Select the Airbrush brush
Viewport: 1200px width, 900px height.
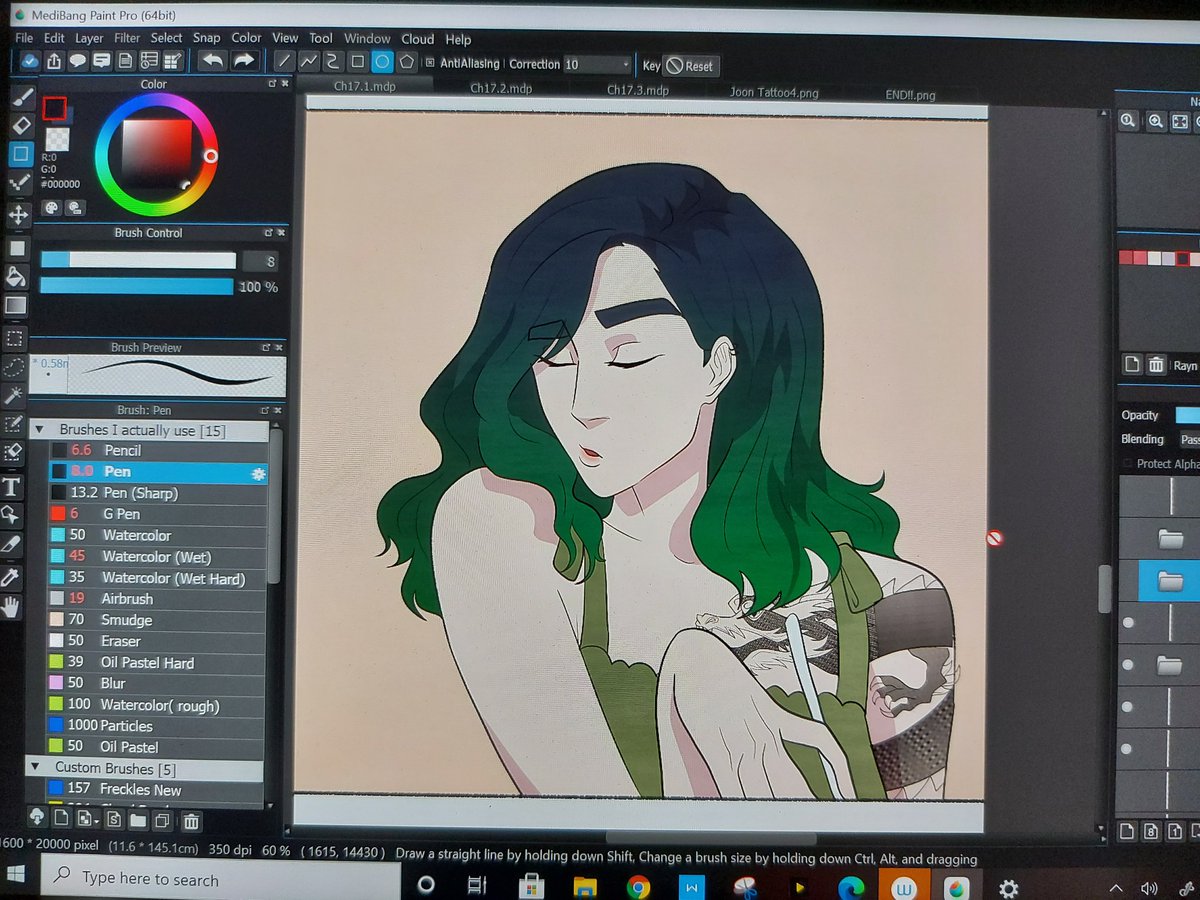[x=157, y=599]
